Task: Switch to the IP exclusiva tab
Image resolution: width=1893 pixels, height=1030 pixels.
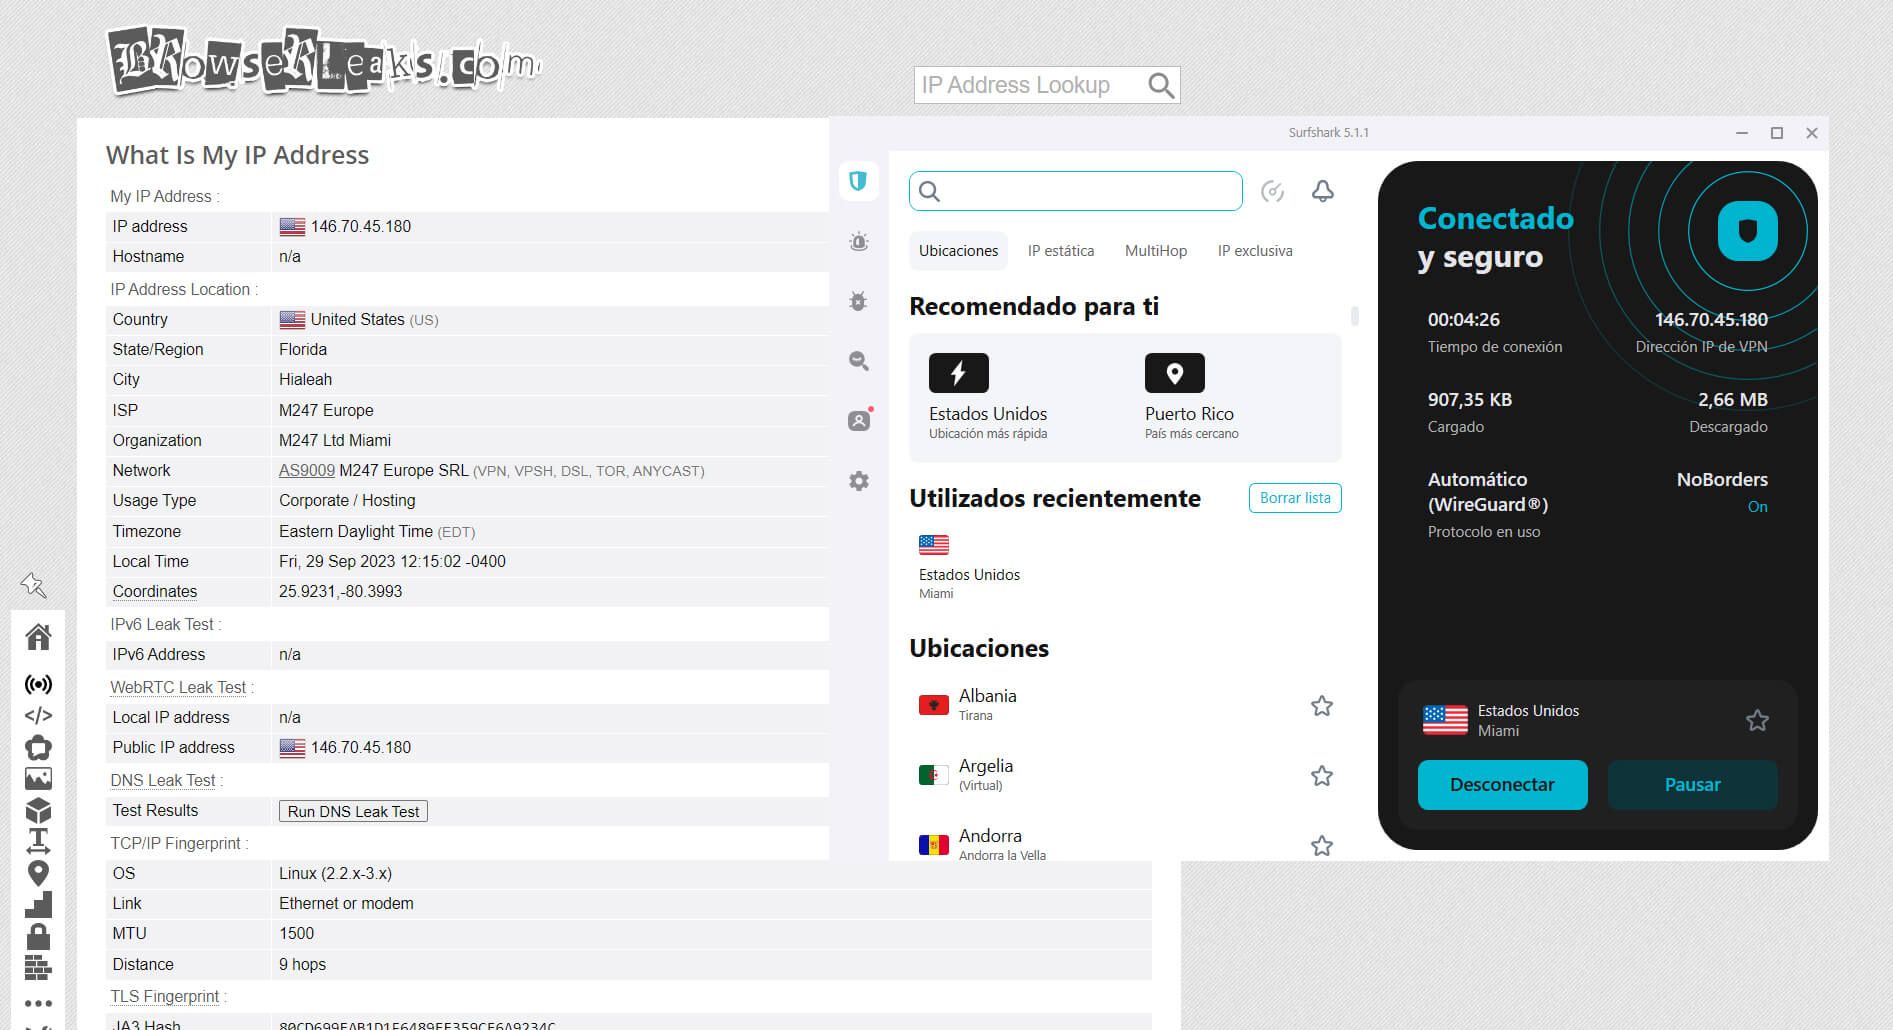Action: click(1254, 251)
